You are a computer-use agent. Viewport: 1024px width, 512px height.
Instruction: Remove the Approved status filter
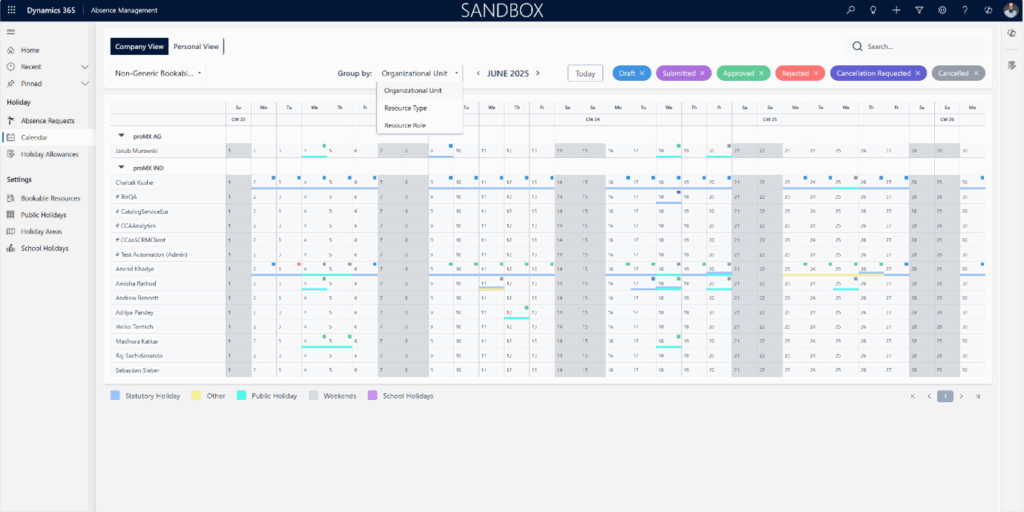point(761,74)
